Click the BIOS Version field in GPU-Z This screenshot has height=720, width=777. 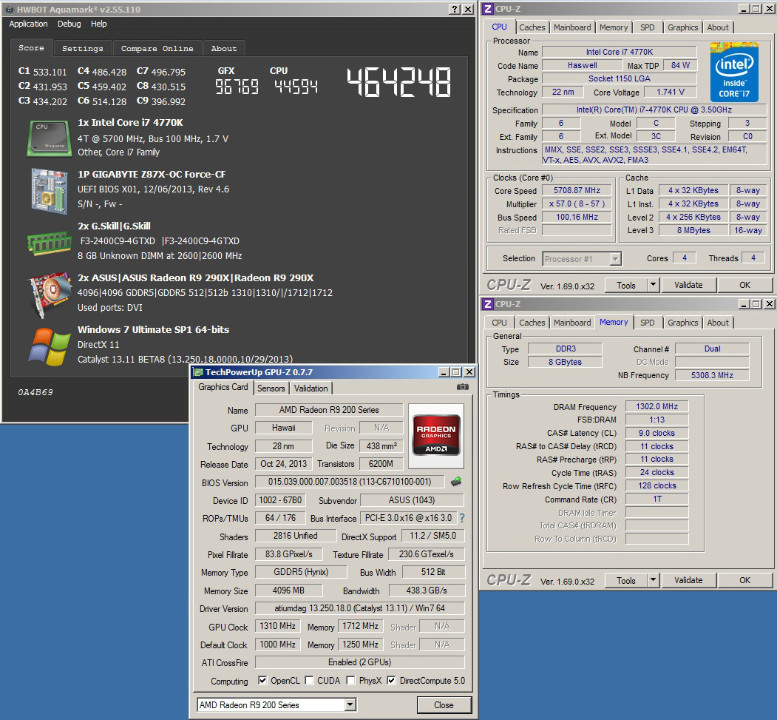pyautogui.click(x=350, y=482)
